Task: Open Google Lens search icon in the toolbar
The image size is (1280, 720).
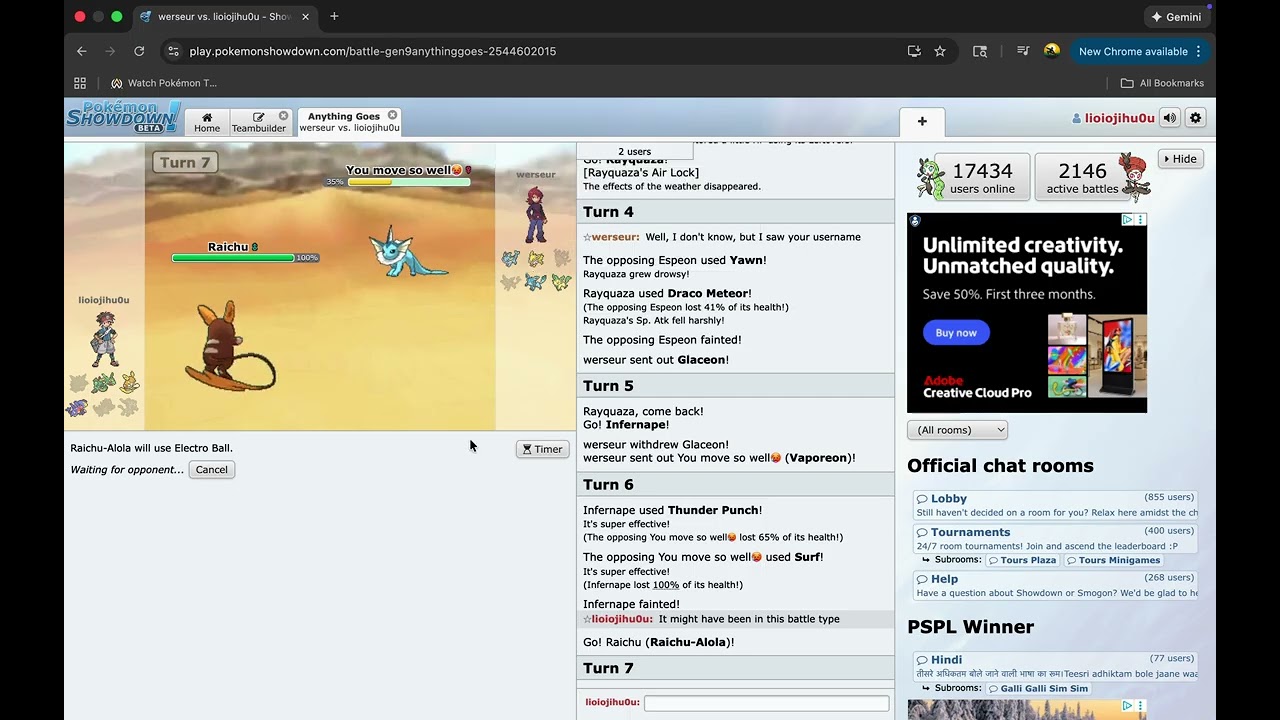Action: tap(980, 51)
